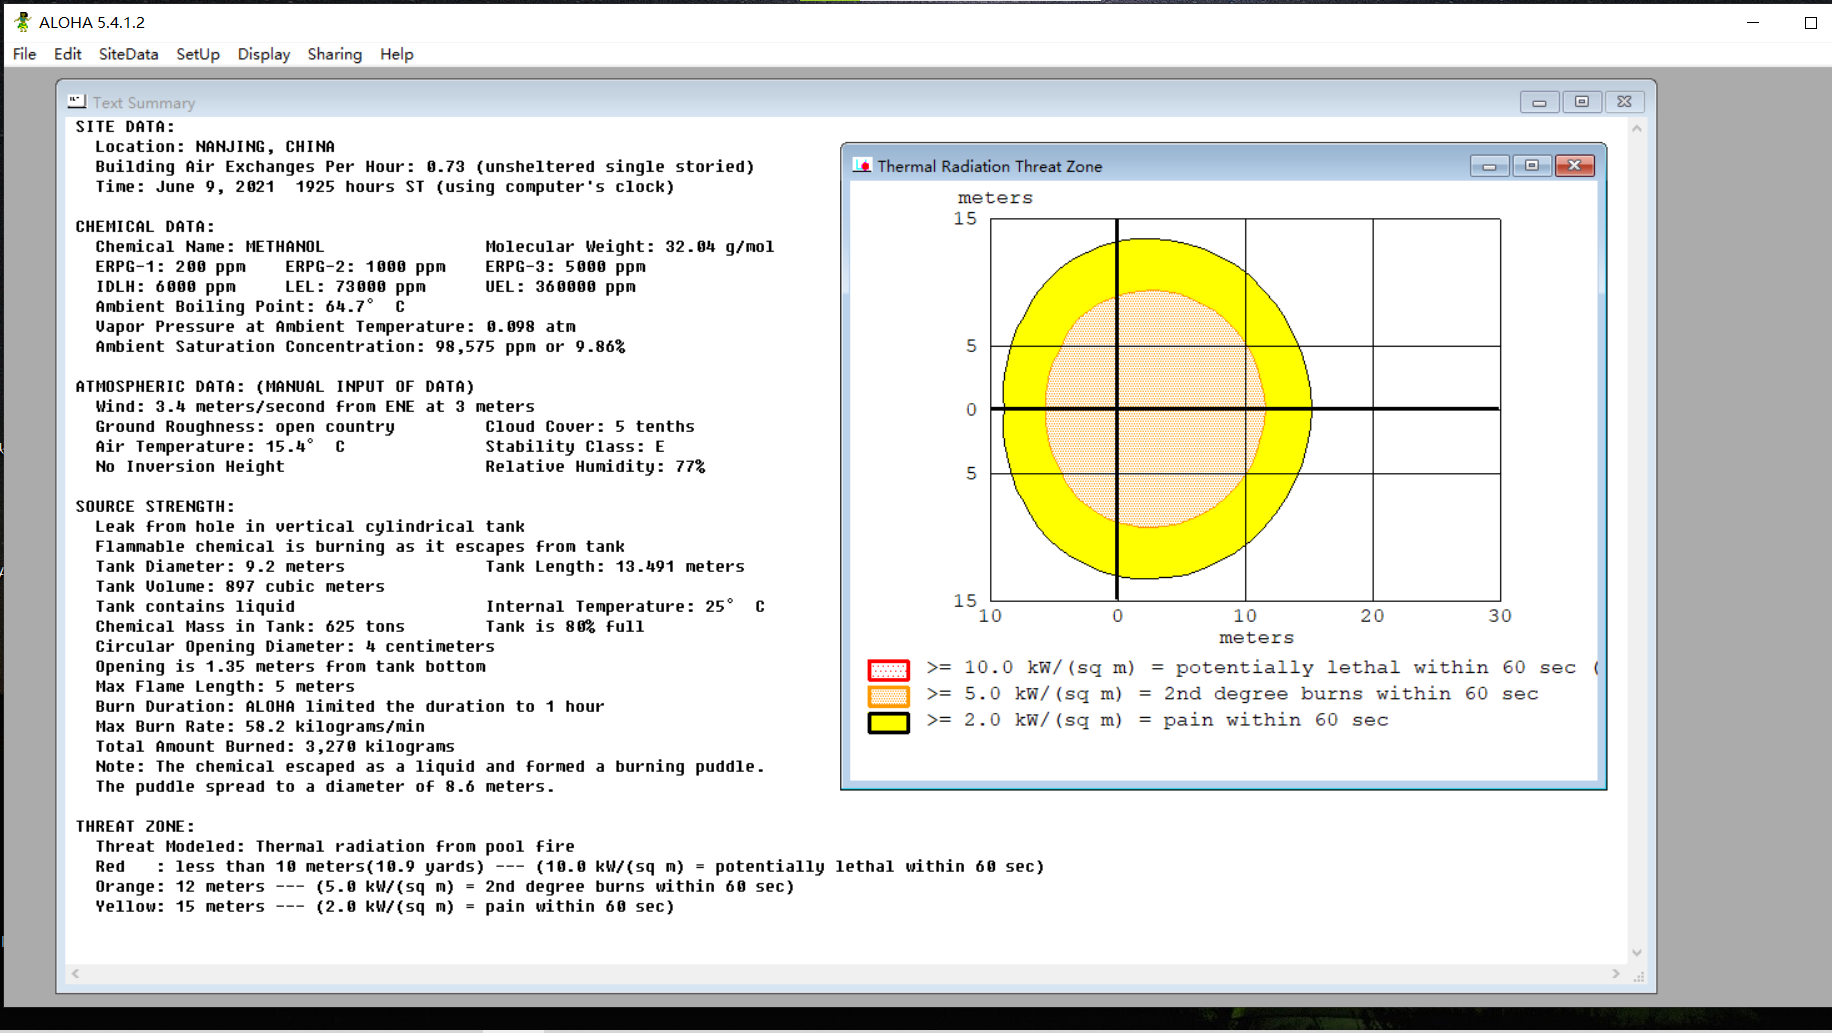The height and width of the screenshot is (1033, 1832).
Task: Click the yellow ring of the threat zone plot
Action: (x=1288, y=409)
